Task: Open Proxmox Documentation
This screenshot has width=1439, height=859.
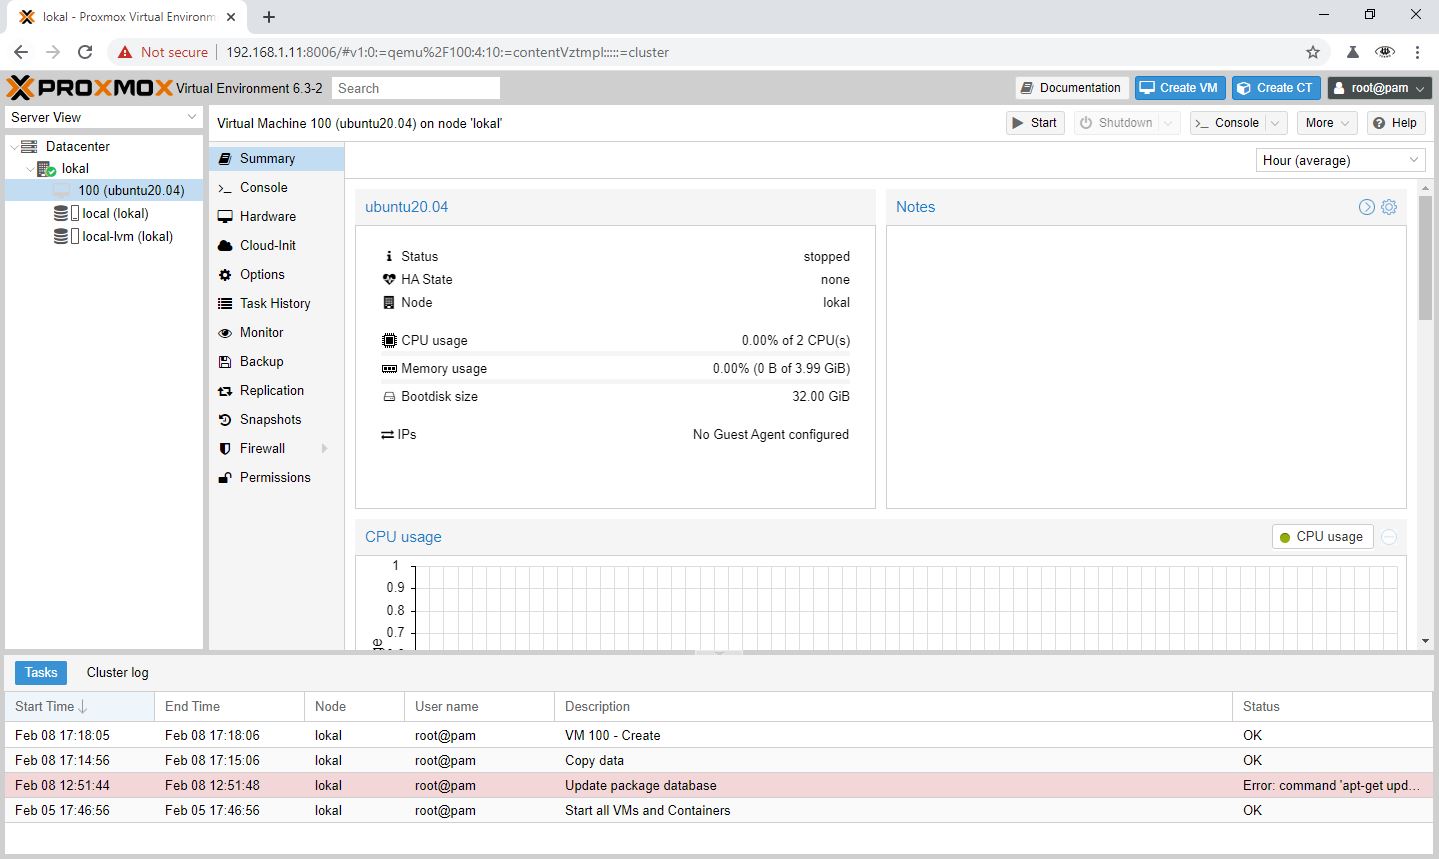Action: pyautogui.click(x=1071, y=88)
